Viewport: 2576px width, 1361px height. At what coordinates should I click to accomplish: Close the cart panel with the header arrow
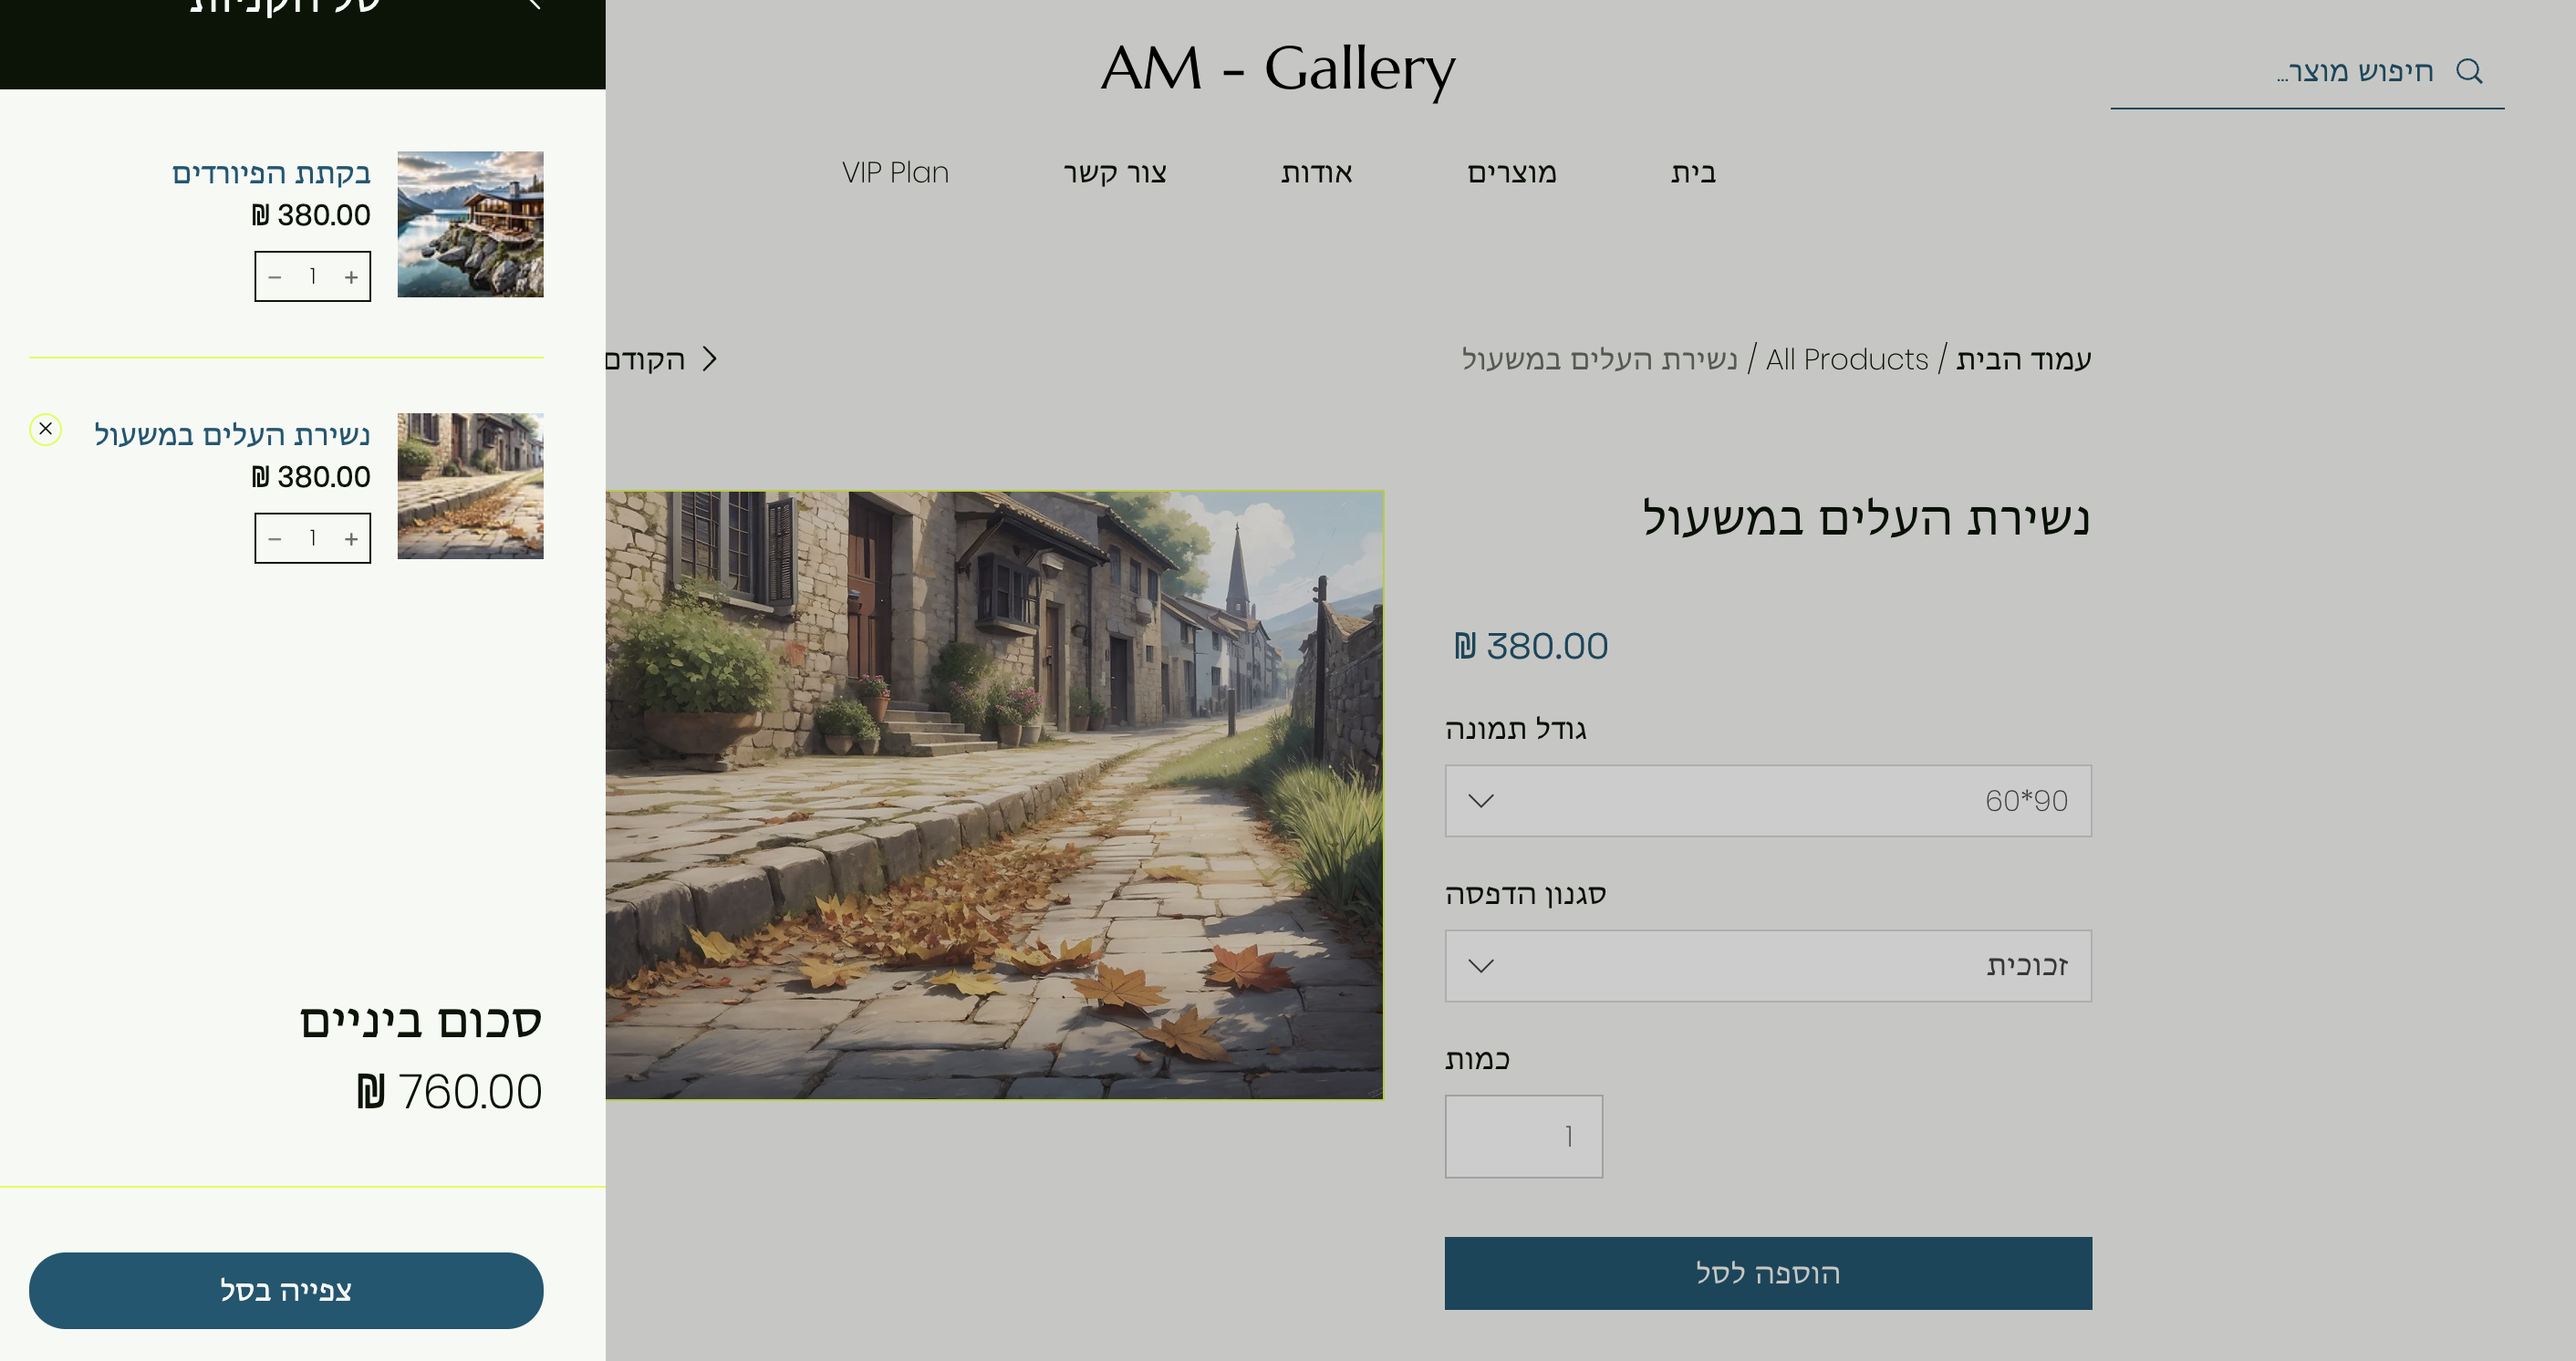[x=533, y=5]
